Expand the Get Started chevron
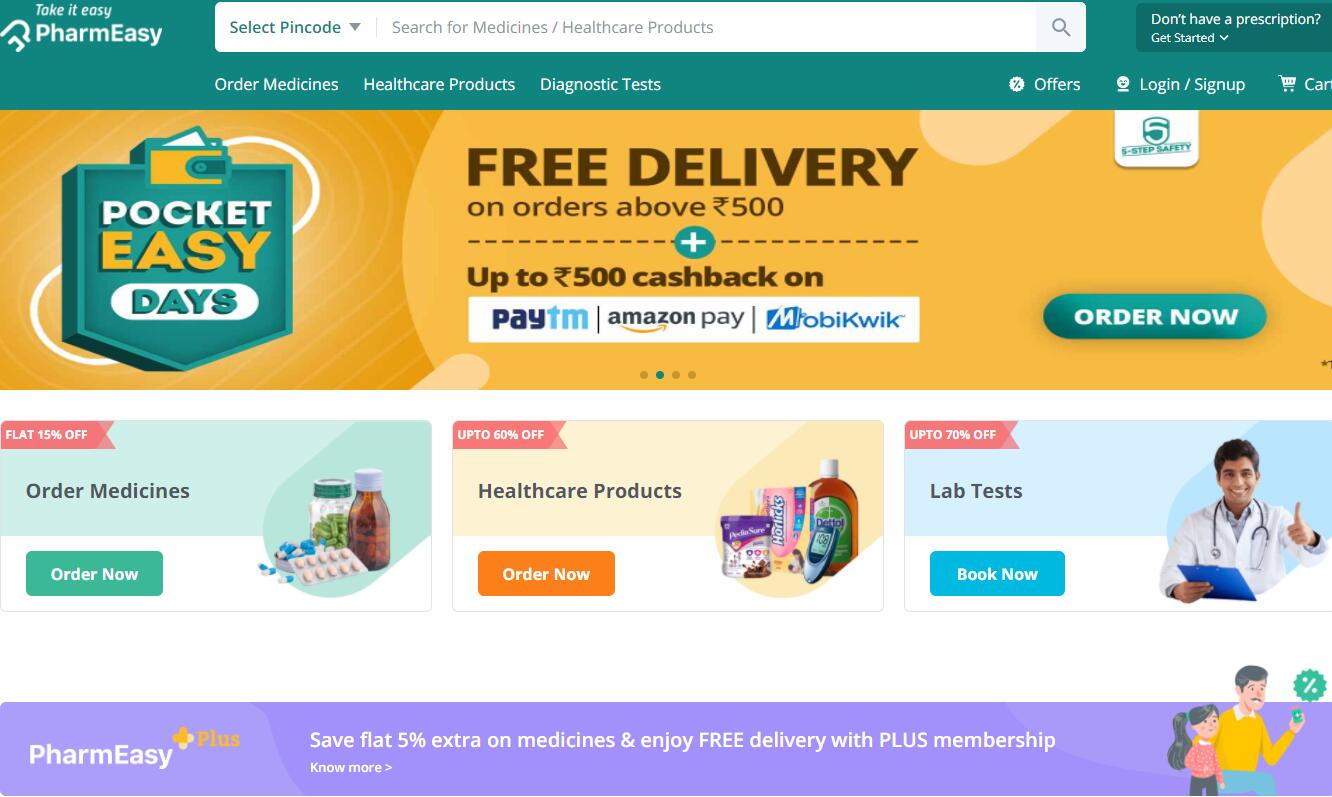The width and height of the screenshot is (1332, 797). click(1224, 38)
